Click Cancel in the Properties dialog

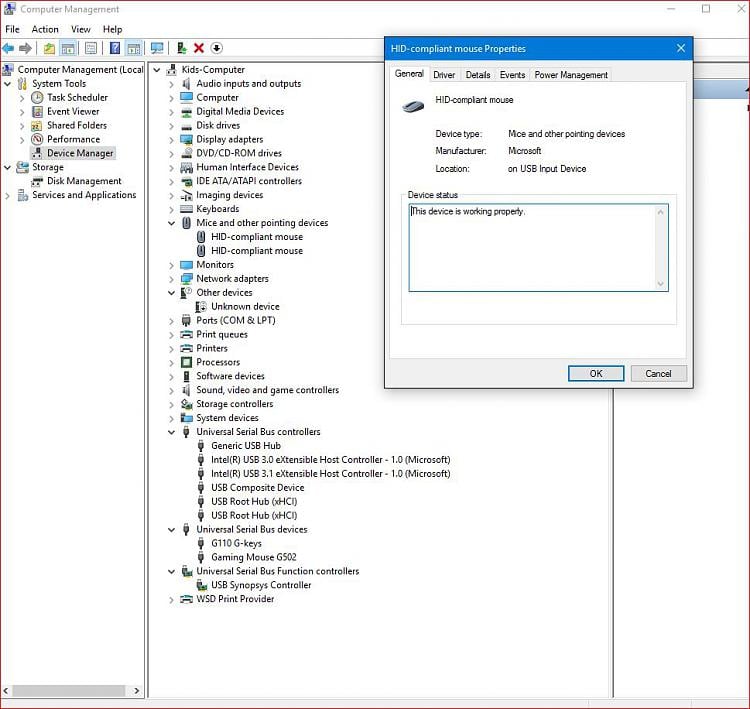(x=658, y=373)
